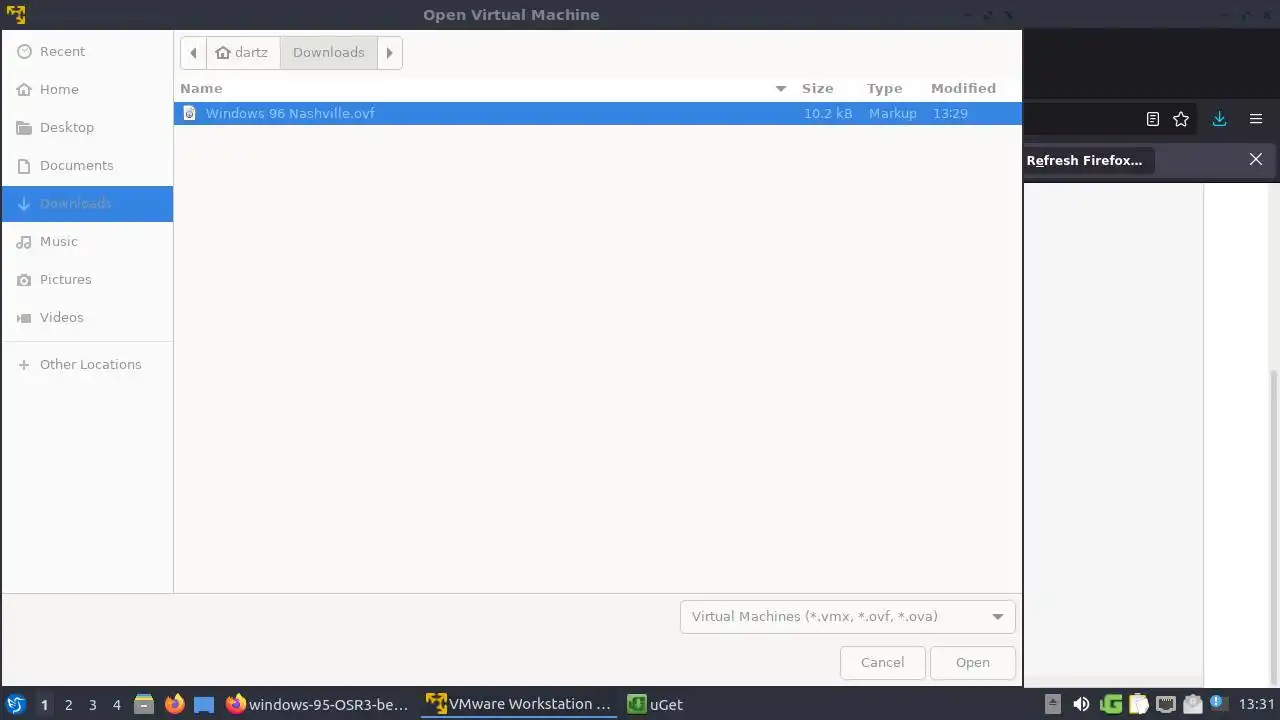The width and height of the screenshot is (1280, 720).
Task: Click the 13:29 modified time cell
Action: (x=950, y=113)
